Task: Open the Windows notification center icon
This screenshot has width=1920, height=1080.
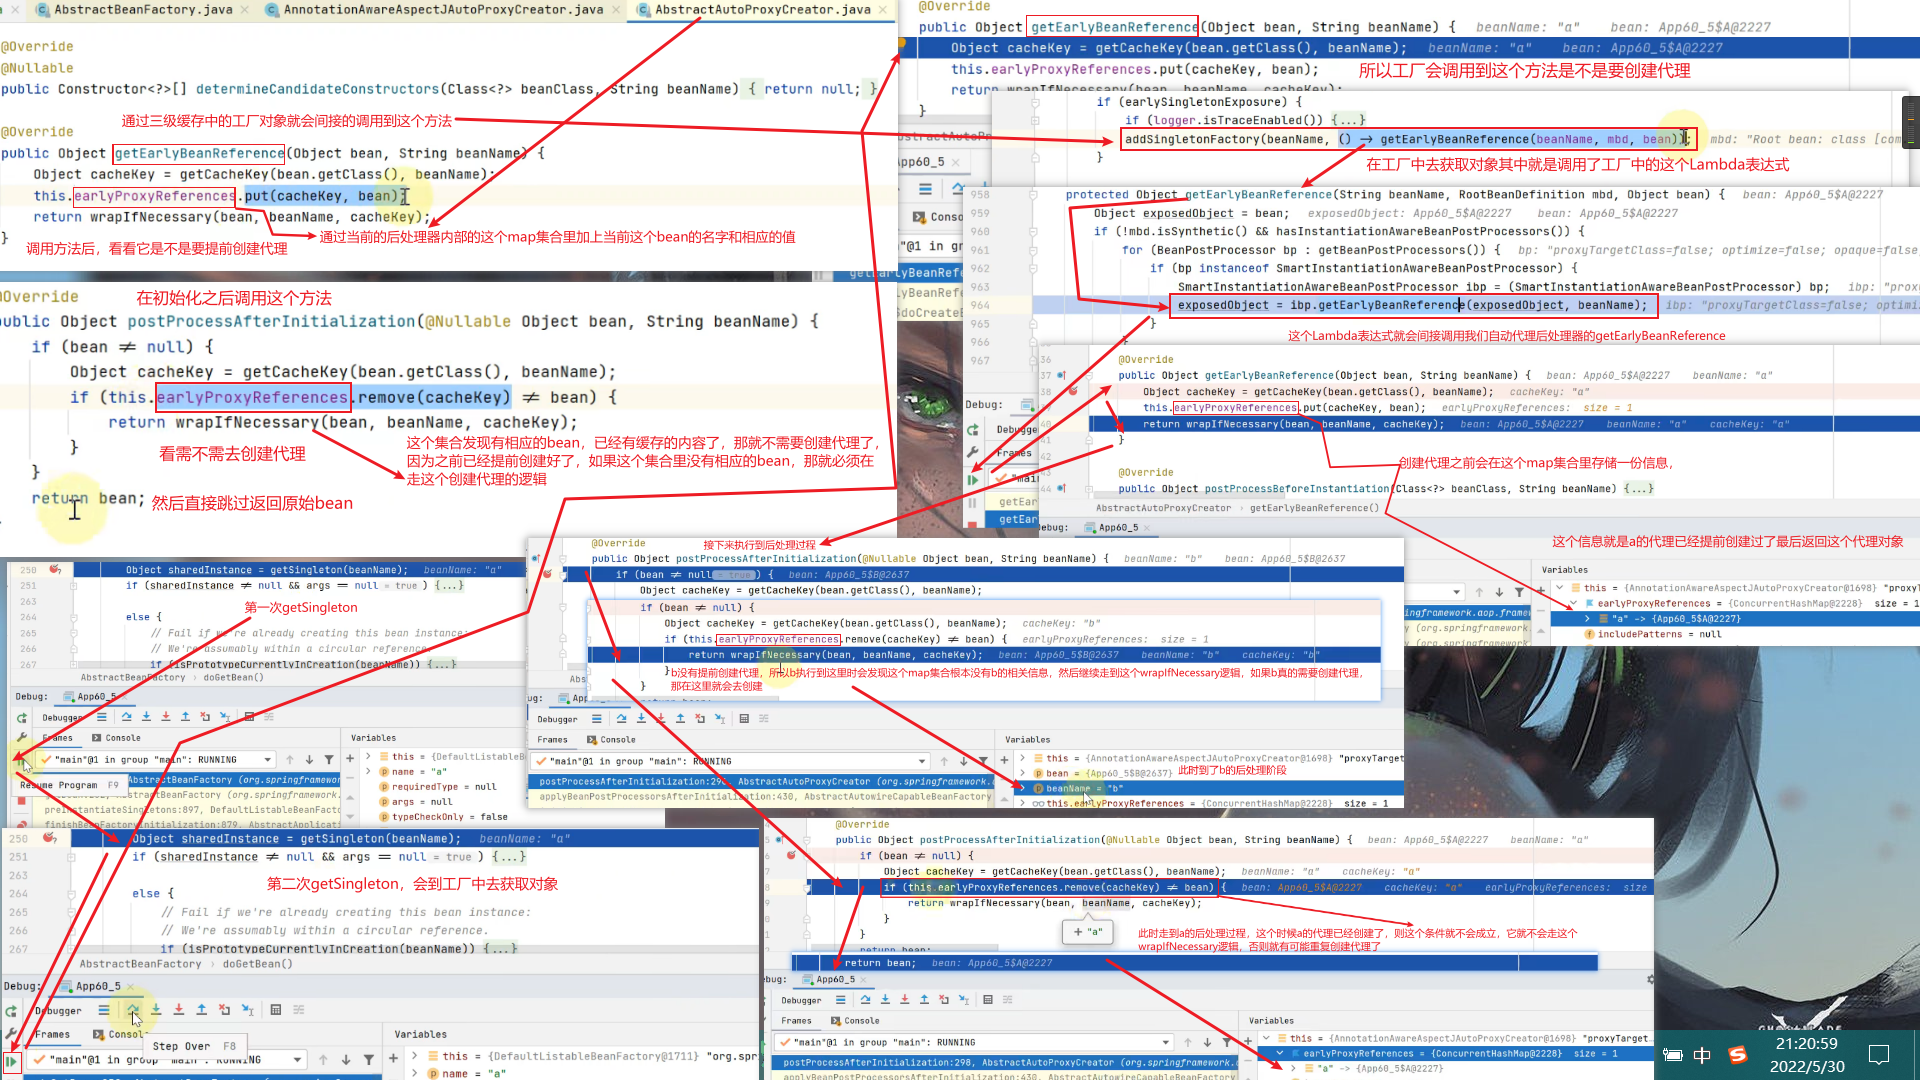Action: pyautogui.click(x=1878, y=1054)
